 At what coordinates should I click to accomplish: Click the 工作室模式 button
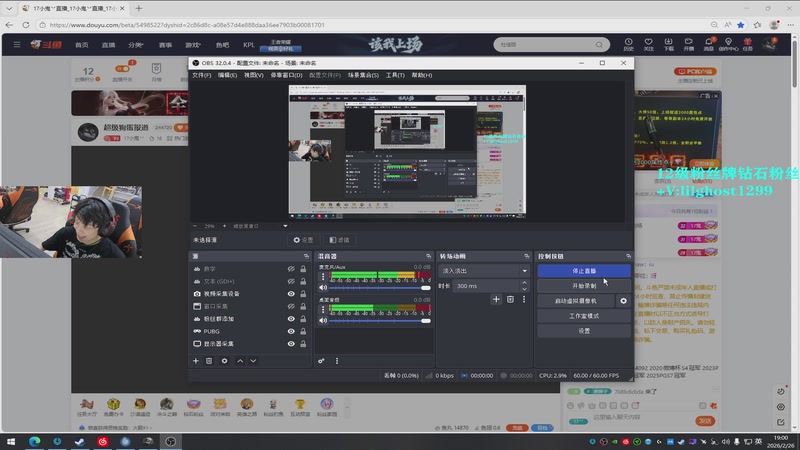[x=584, y=316]
